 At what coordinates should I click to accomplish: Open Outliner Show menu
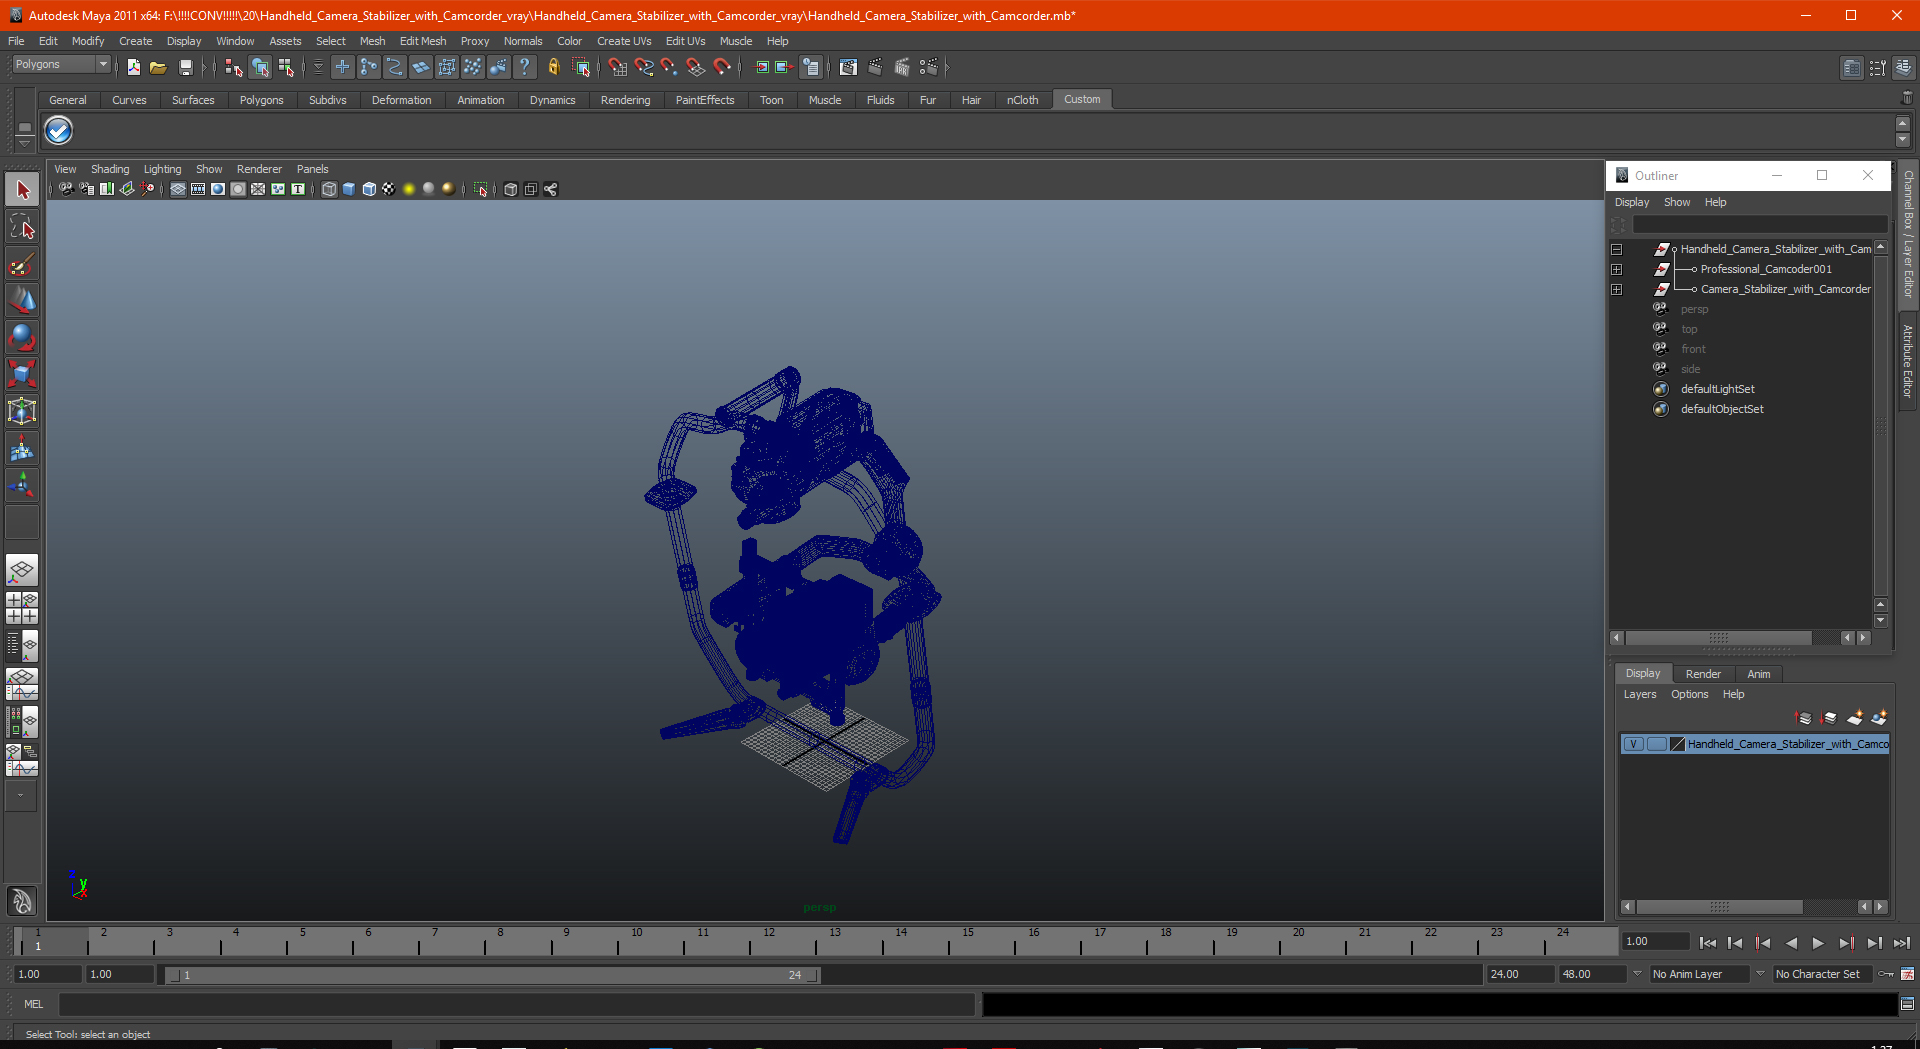(1677, 202)
